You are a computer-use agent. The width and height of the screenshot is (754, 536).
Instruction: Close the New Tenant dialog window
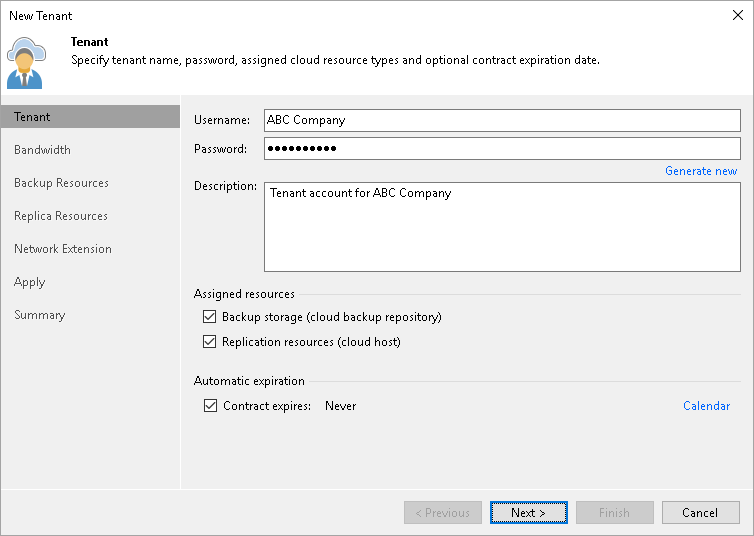(x=738, y=16)
